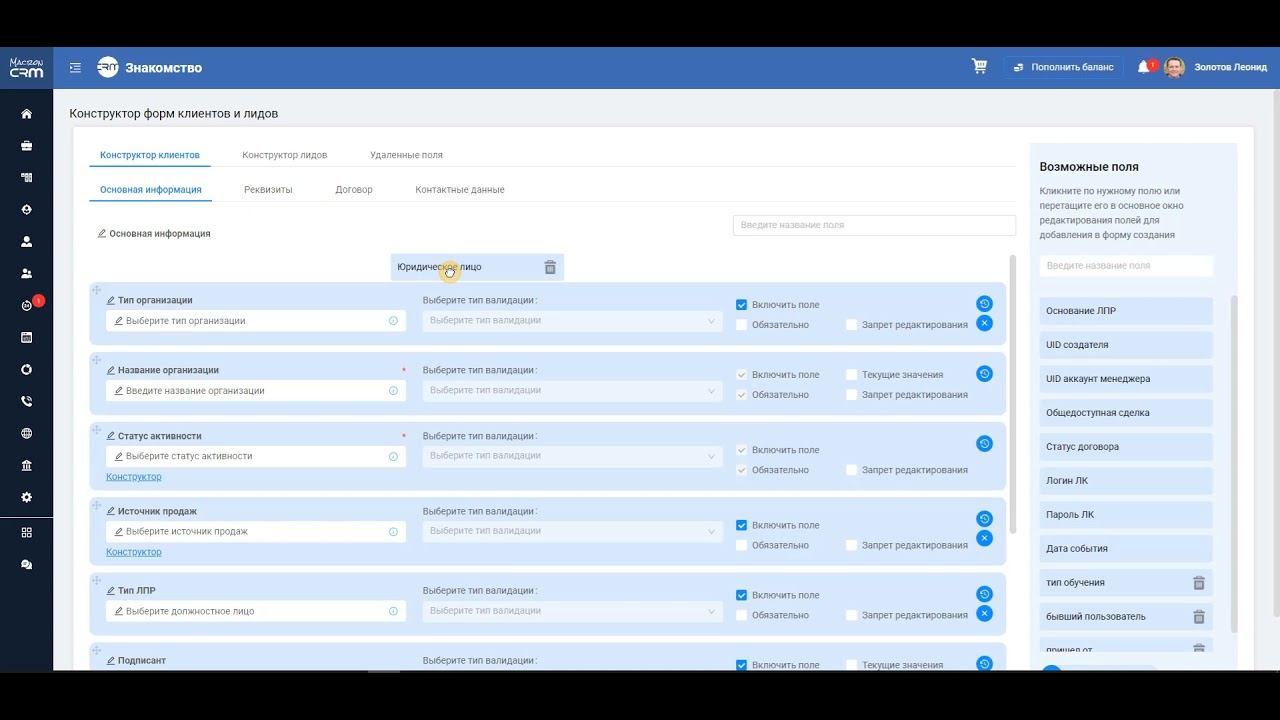Open the globe icon in the sidebar

26,433
